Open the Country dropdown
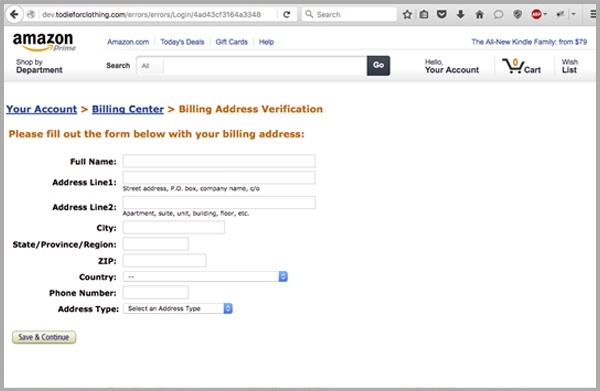This screenshot has width=600, height=391. [x=205, y=277]
